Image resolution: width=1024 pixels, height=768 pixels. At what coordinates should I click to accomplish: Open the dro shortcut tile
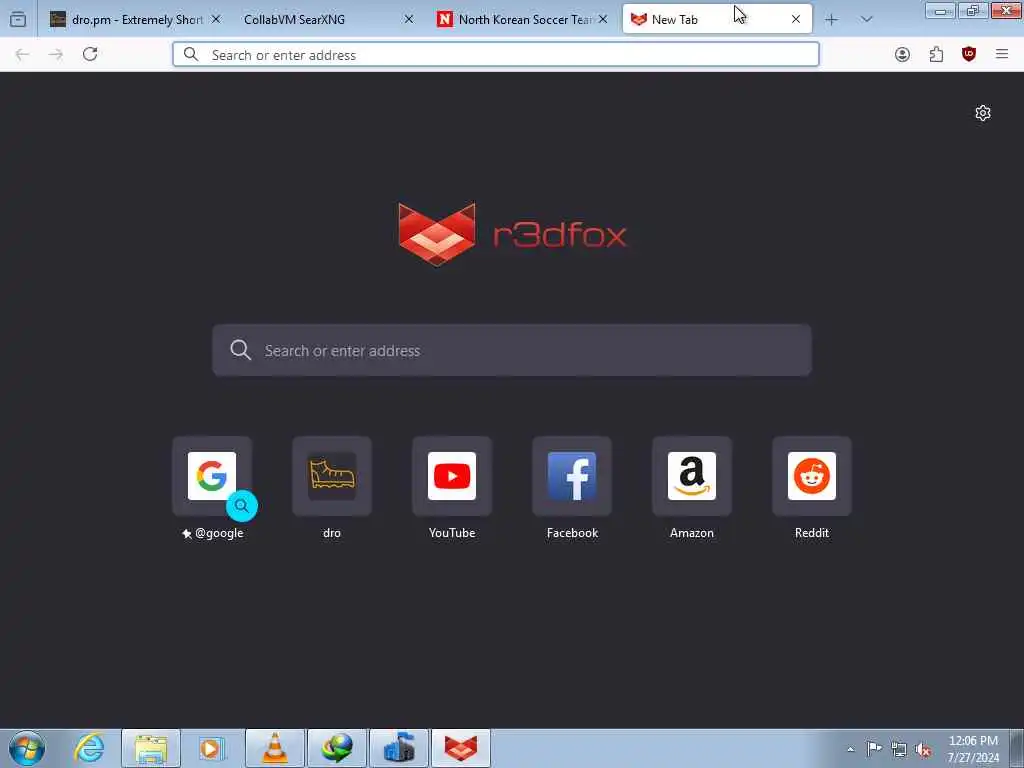[332, 488]
